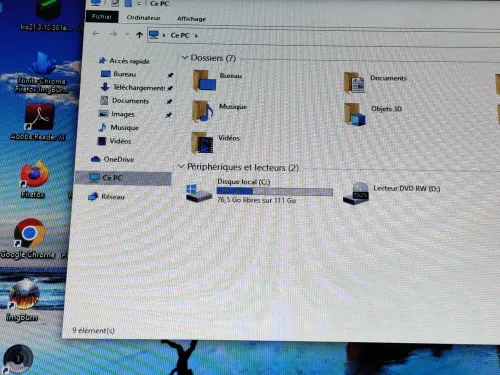This screenshot has height=375, width=500.
Task: Select the Vidéos folder icon
Action: pyautogui.click(x=202, y=142)
